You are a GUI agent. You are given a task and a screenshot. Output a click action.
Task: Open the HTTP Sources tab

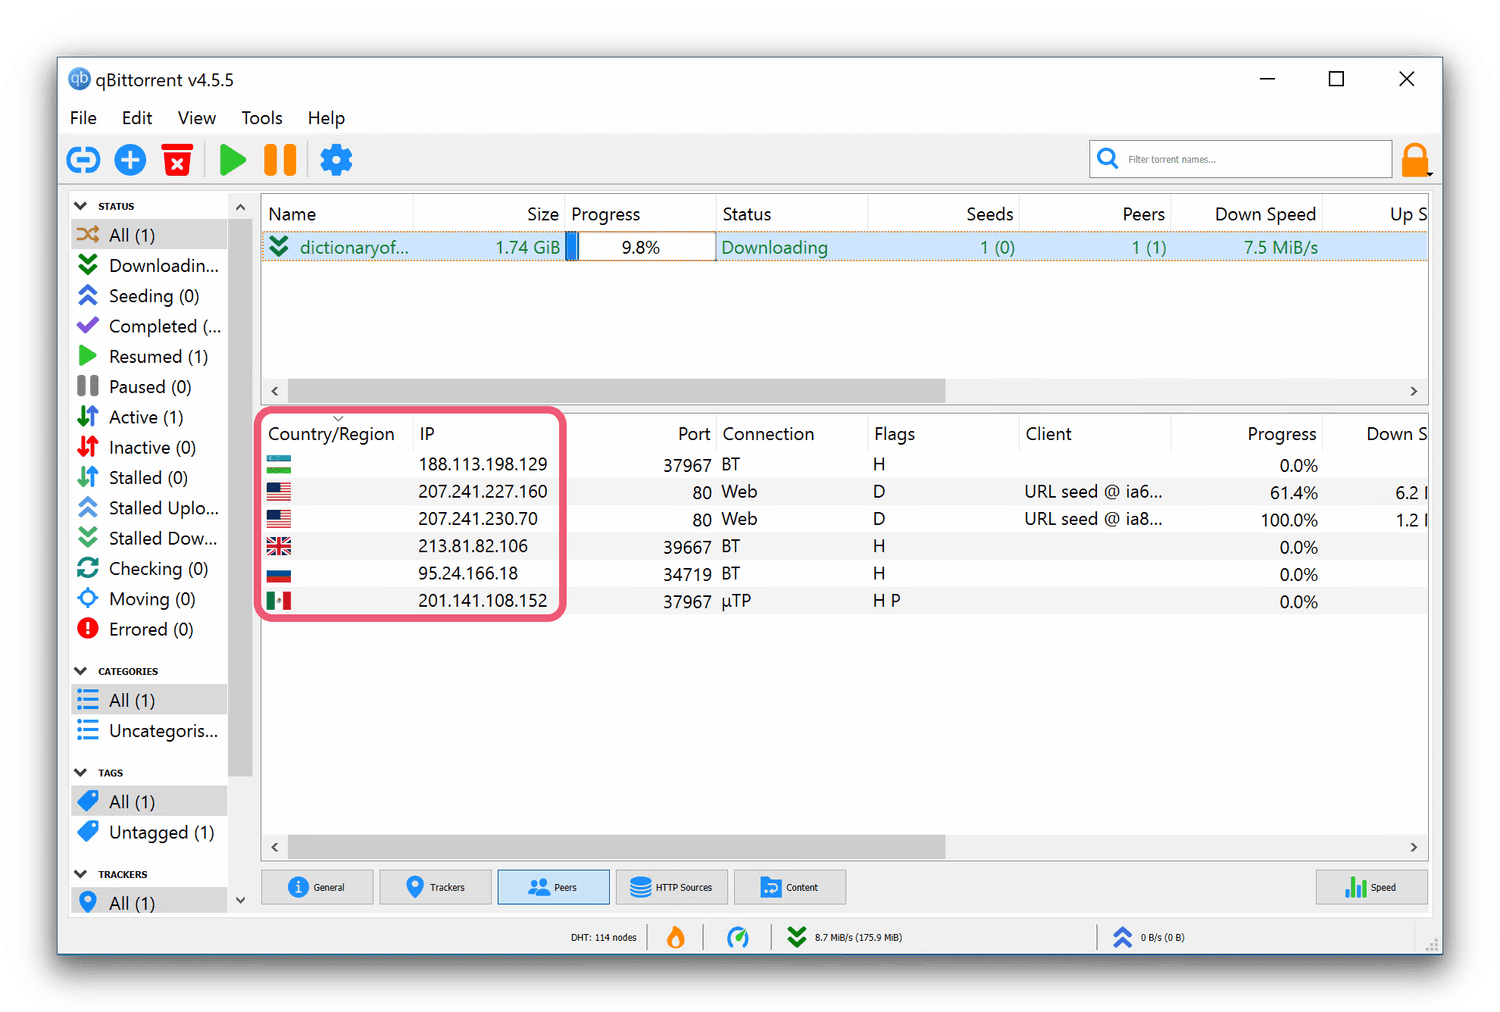click(671, 887)
